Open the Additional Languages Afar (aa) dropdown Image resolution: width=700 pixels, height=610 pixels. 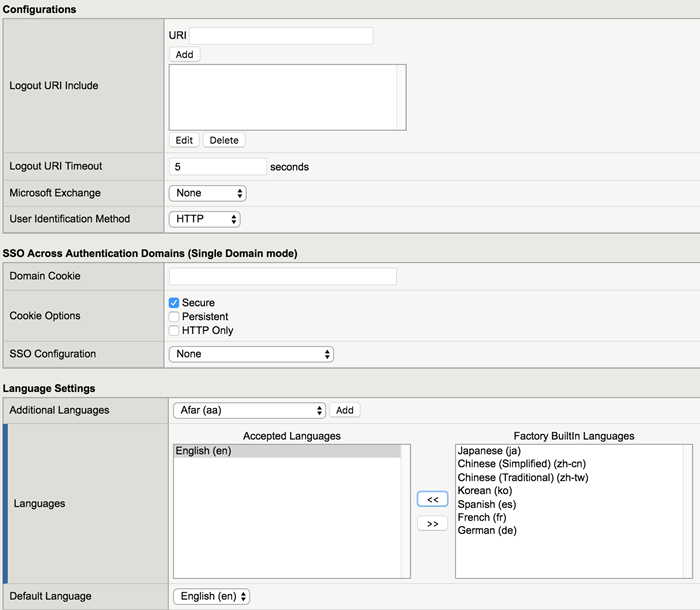click(x=248, y=410)
